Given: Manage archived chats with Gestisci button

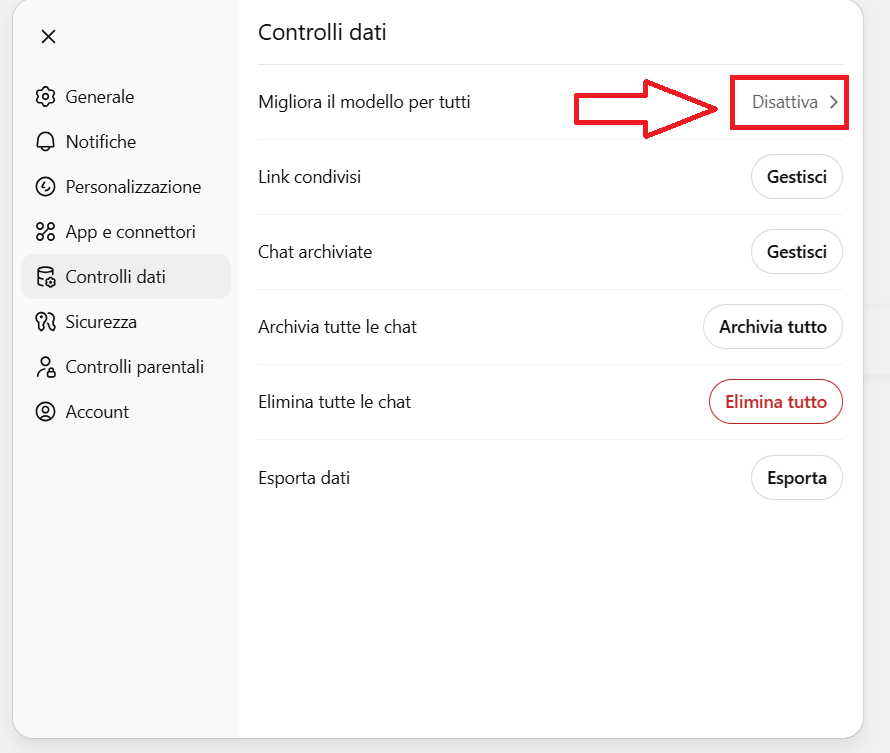Looking at the screenshot, I should (796, 252).
